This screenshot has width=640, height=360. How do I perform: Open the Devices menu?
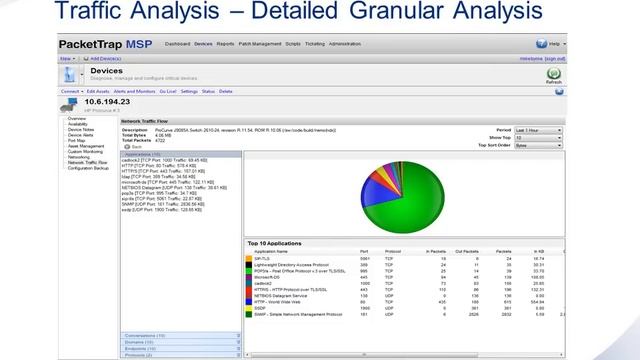click(x=203, y=44)
